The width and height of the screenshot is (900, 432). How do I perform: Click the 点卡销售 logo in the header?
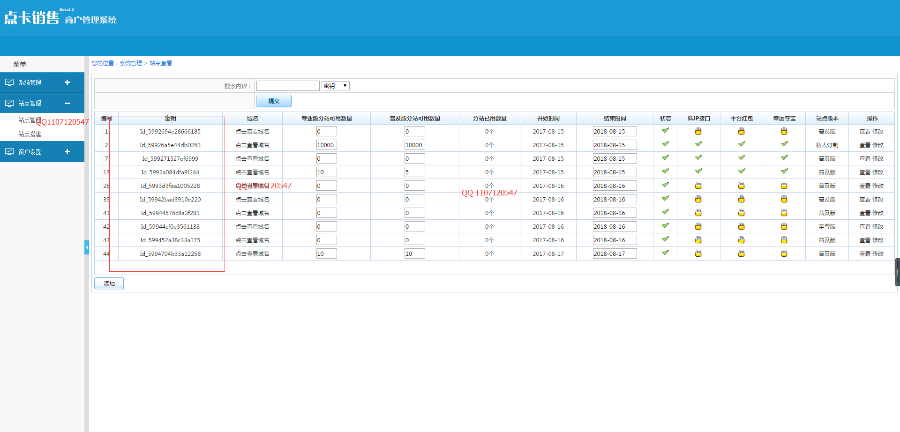32,18
